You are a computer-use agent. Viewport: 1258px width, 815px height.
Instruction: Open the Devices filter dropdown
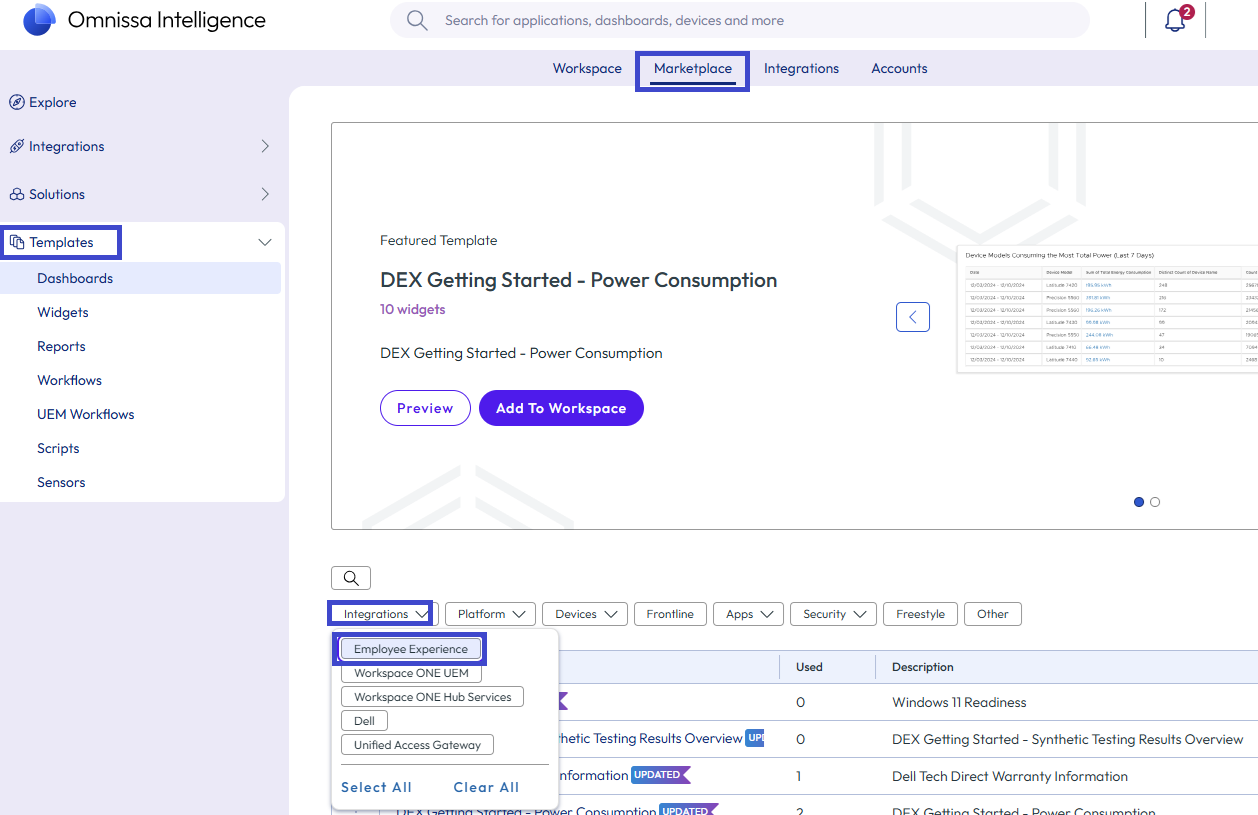[x=585, y=614]
